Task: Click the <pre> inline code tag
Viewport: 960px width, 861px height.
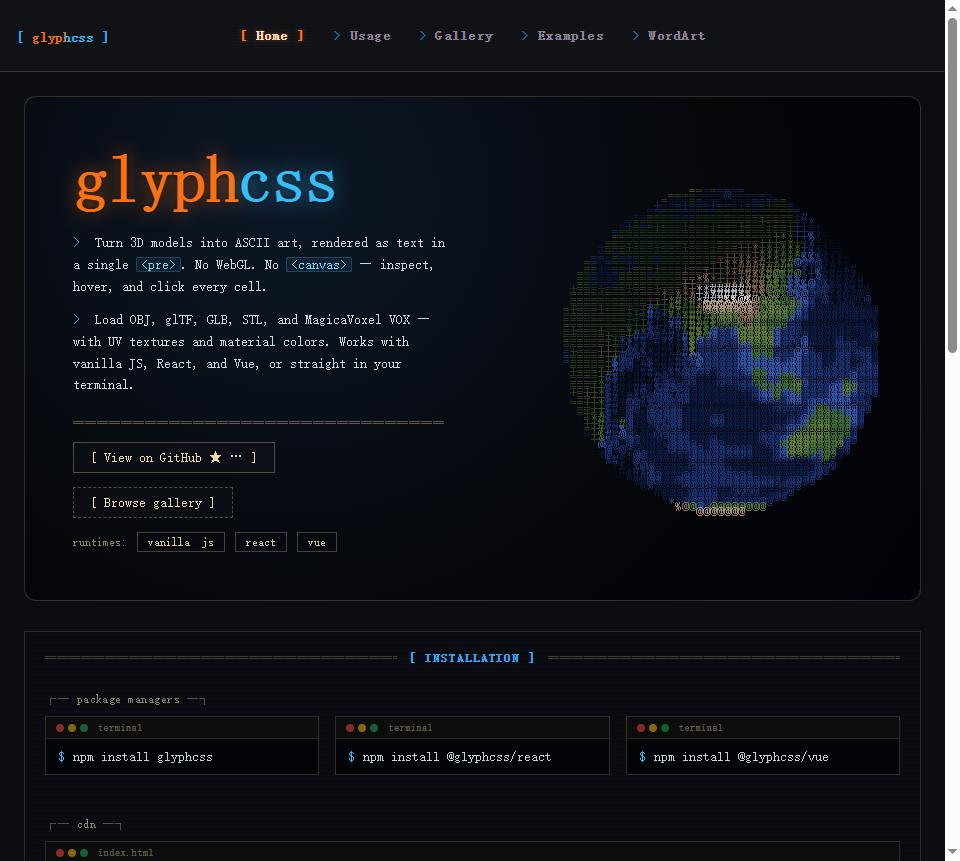Action: [159, 265]
